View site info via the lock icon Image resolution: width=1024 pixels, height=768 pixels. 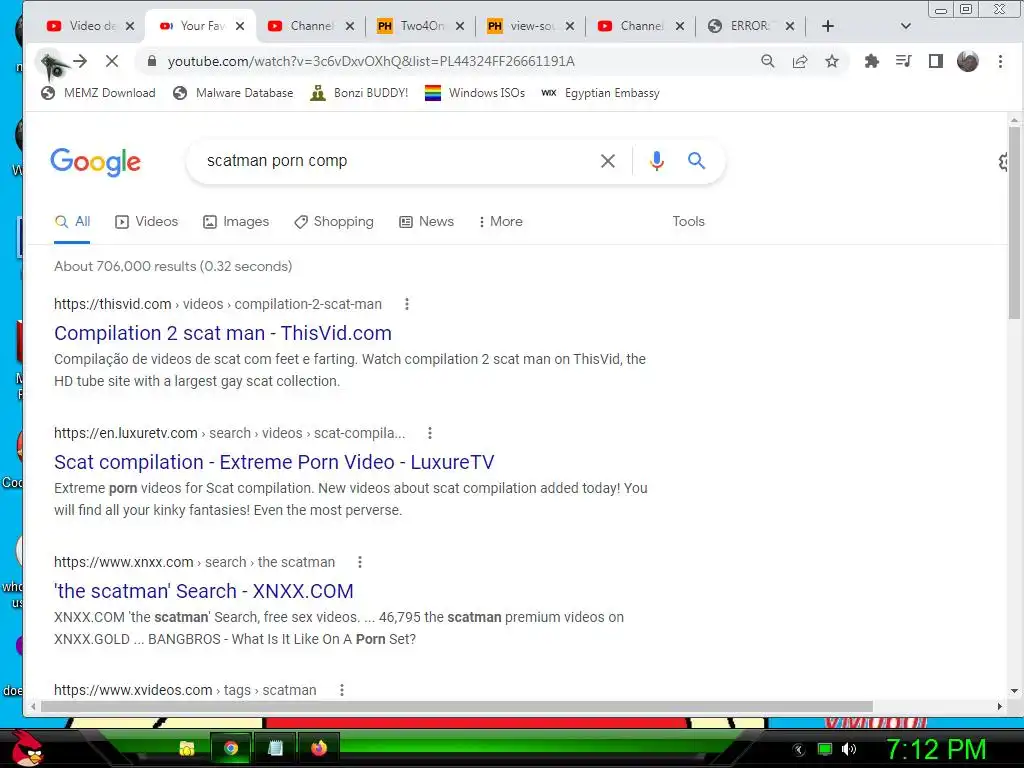[152, 61]
